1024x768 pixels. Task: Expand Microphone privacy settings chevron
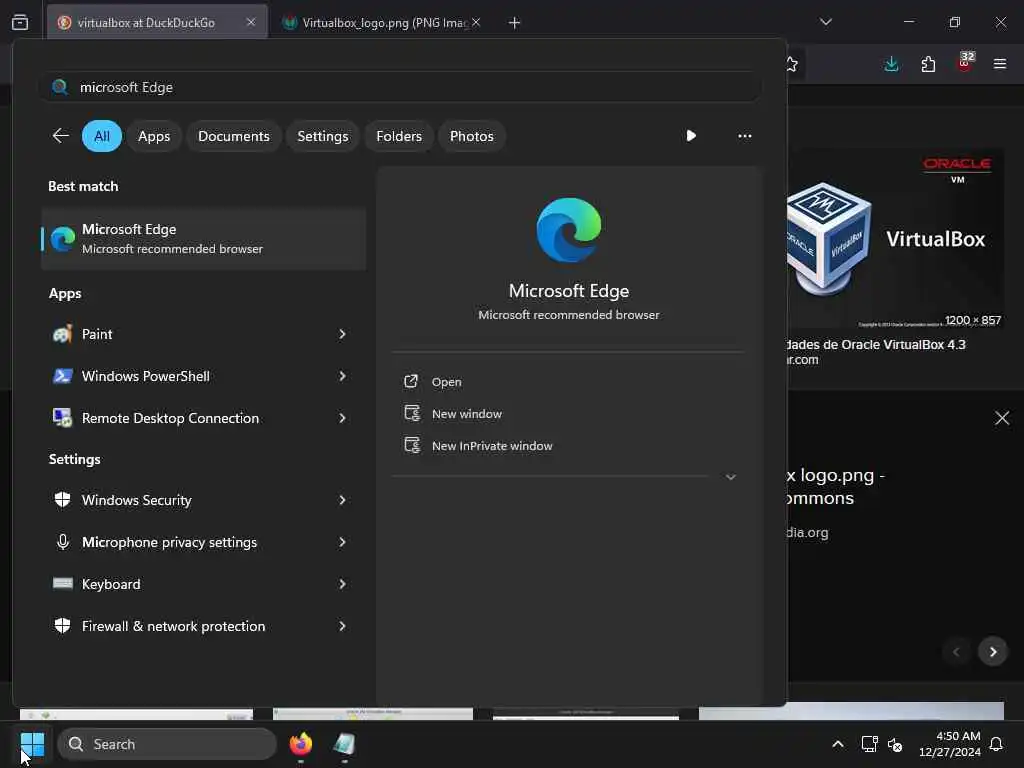click(x=342, y=542)
